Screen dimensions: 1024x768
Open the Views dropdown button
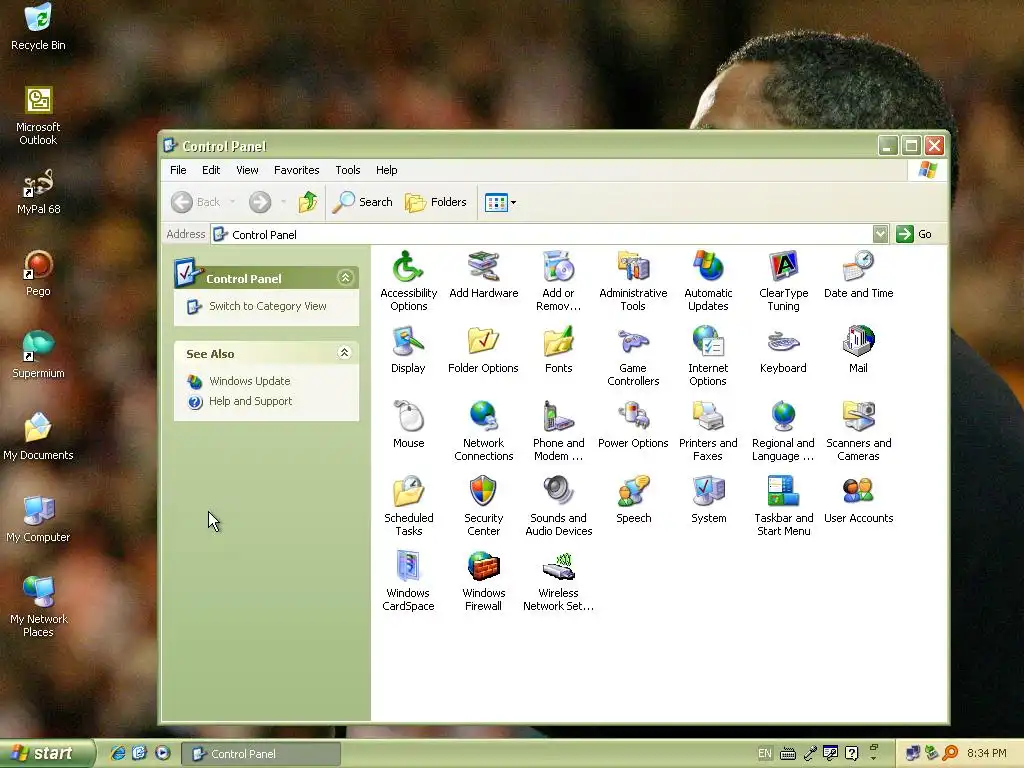(x=500, y=202)
